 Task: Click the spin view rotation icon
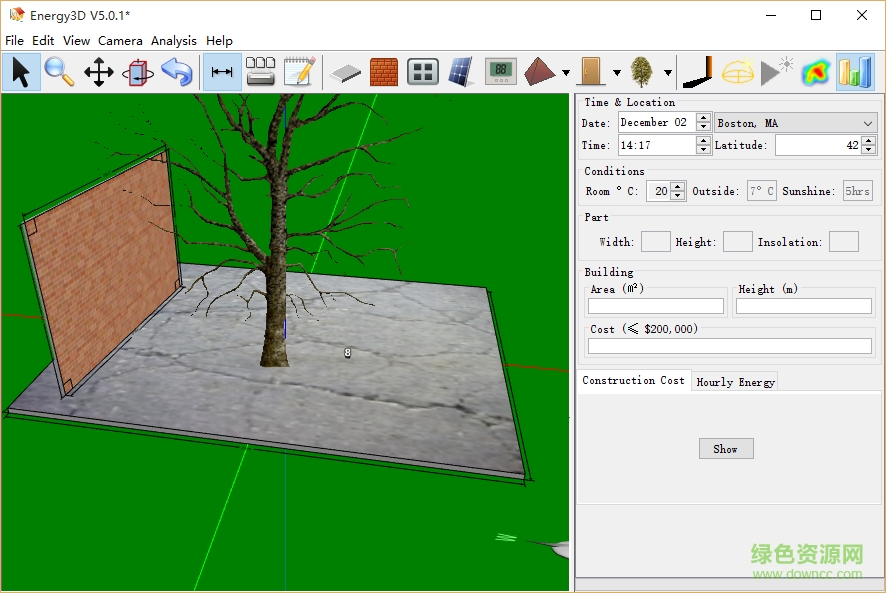pyautogui.click(x=137, y=72)
